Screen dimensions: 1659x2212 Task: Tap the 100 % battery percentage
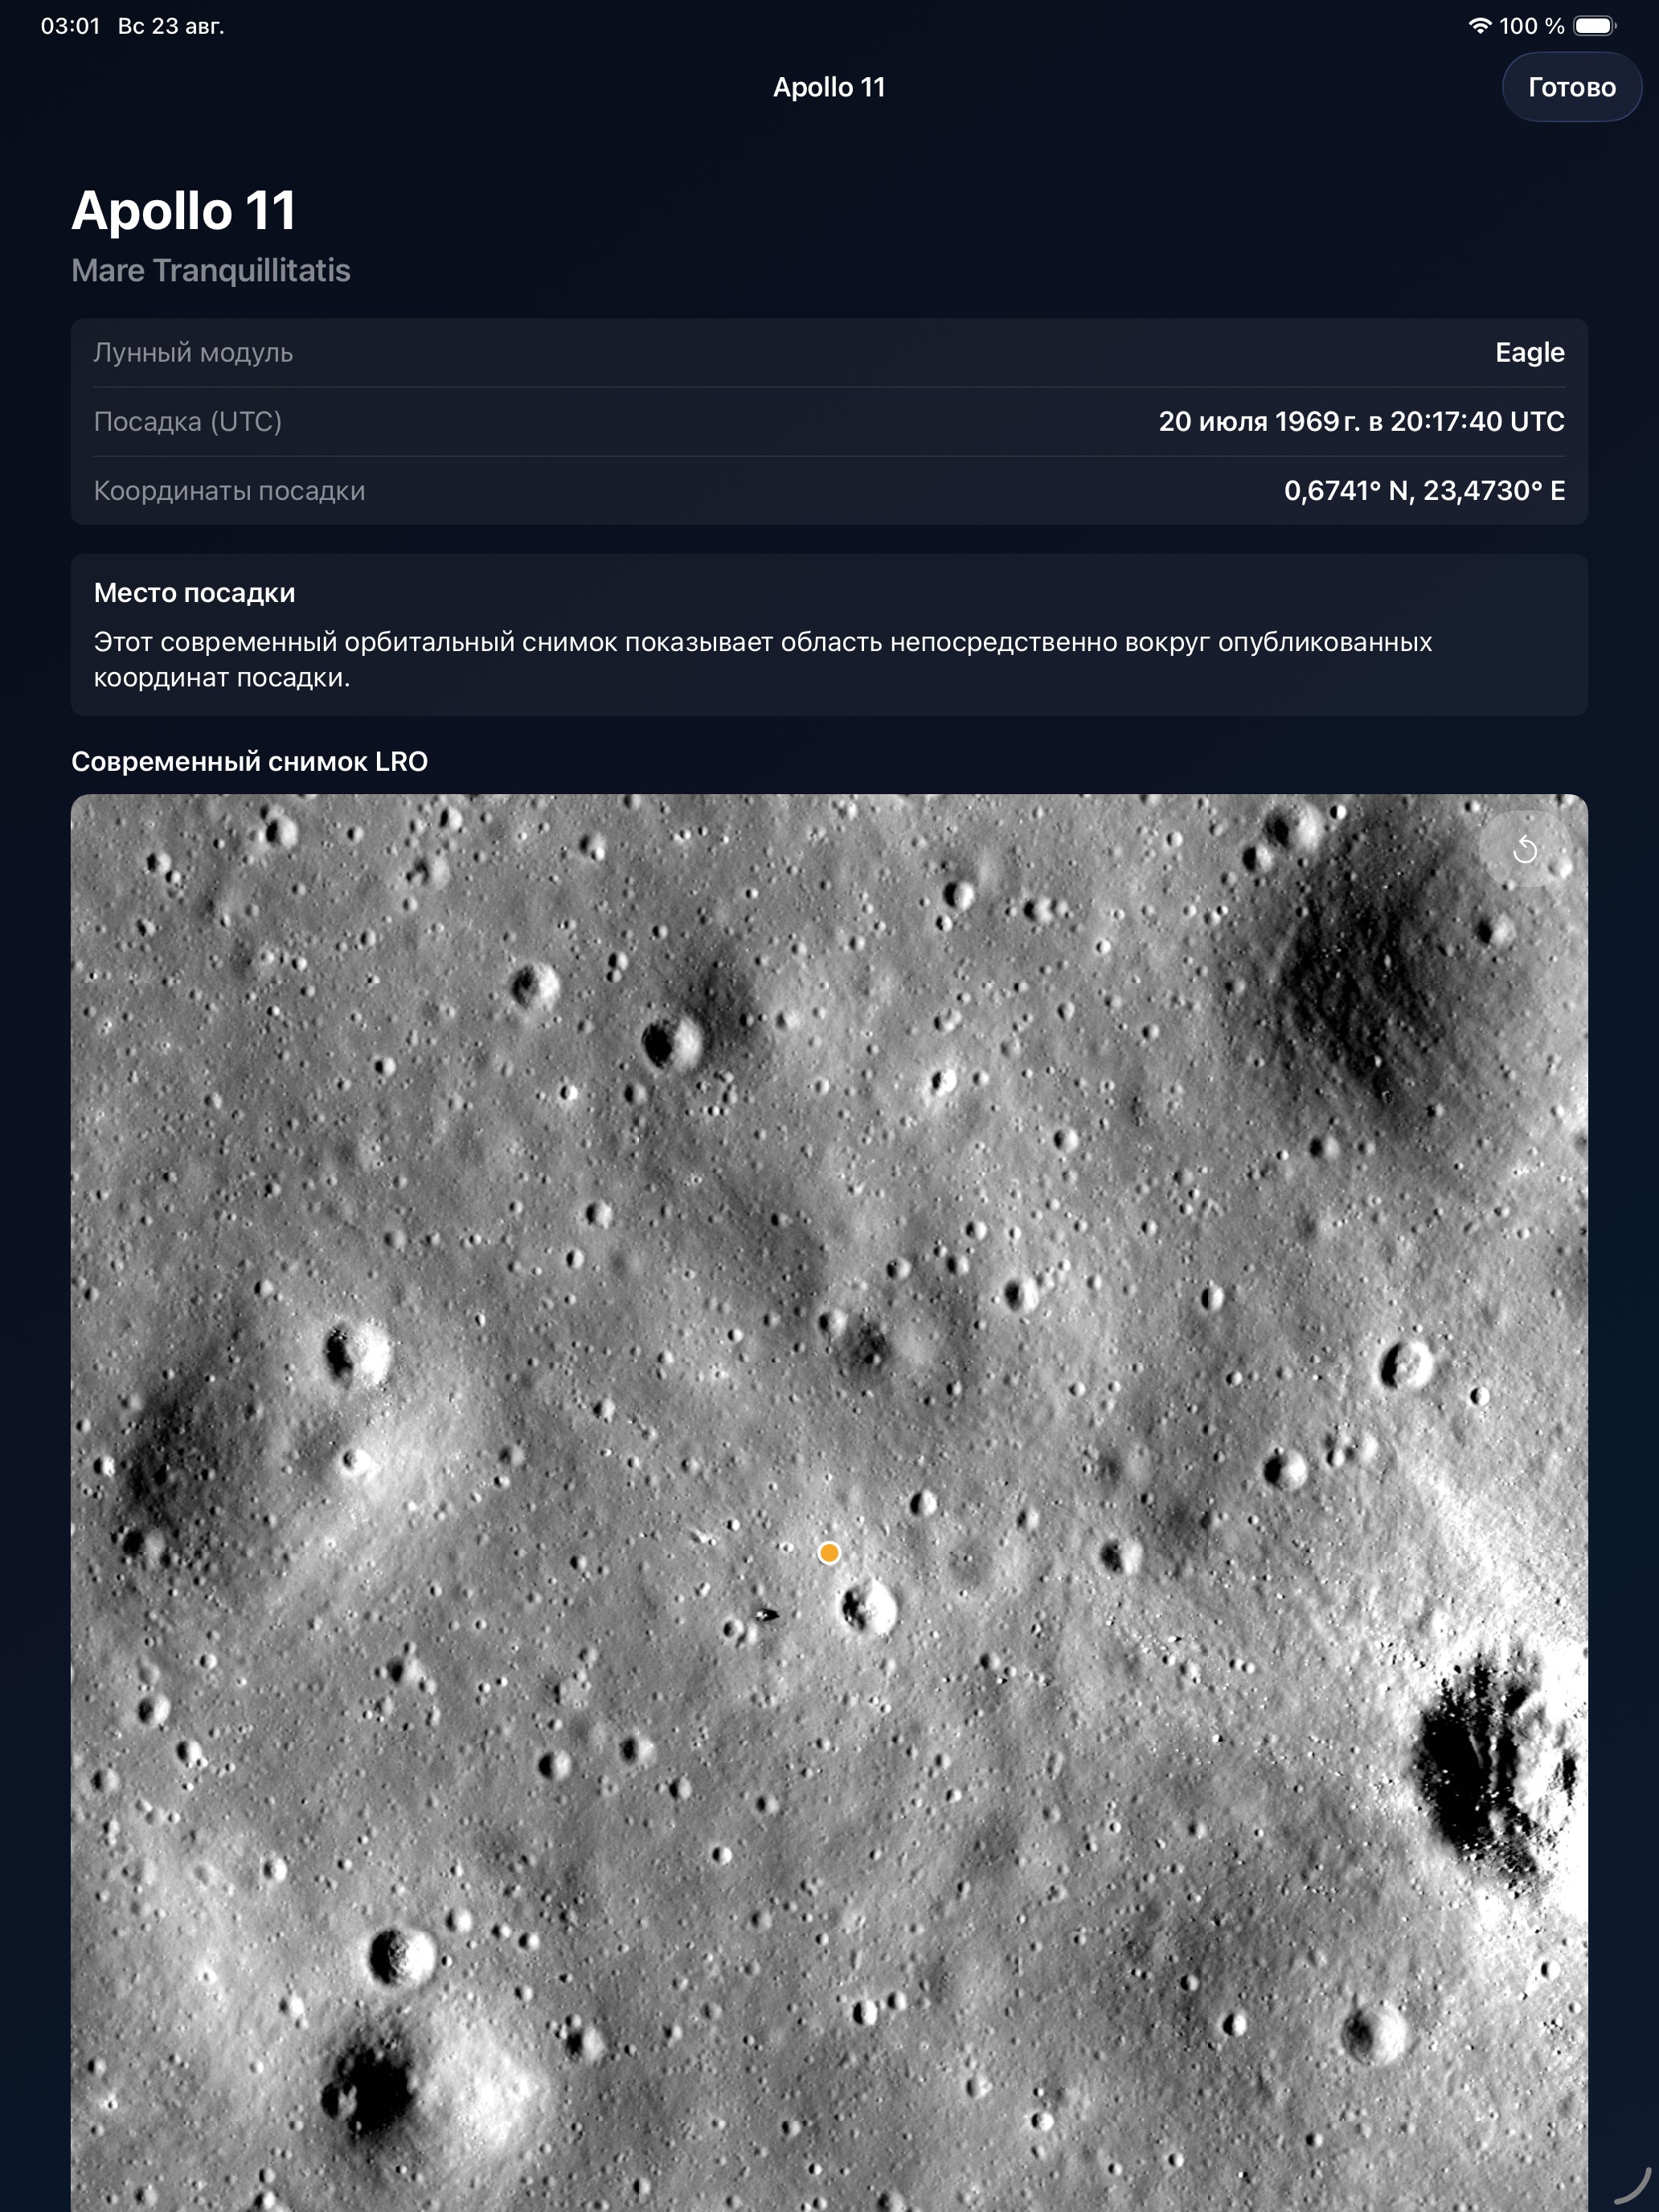(x=1531, y=26)
